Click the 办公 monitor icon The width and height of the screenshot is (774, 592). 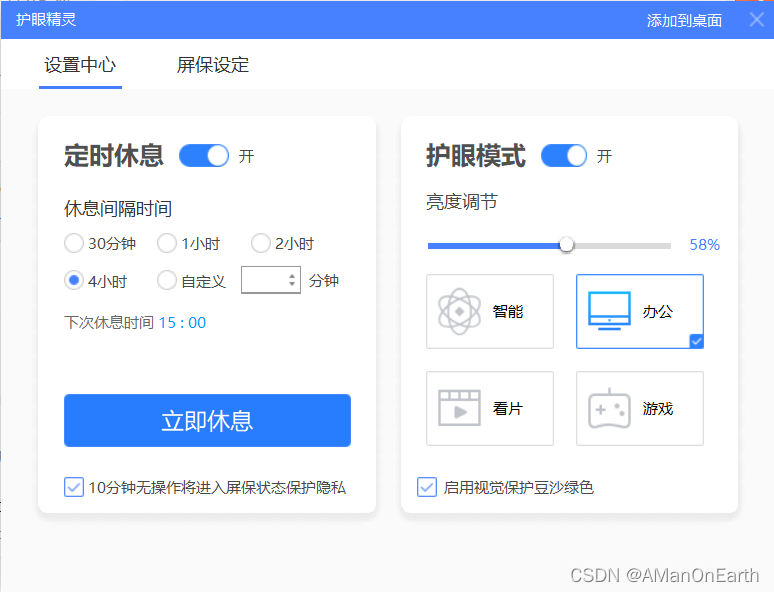[609, 311]
